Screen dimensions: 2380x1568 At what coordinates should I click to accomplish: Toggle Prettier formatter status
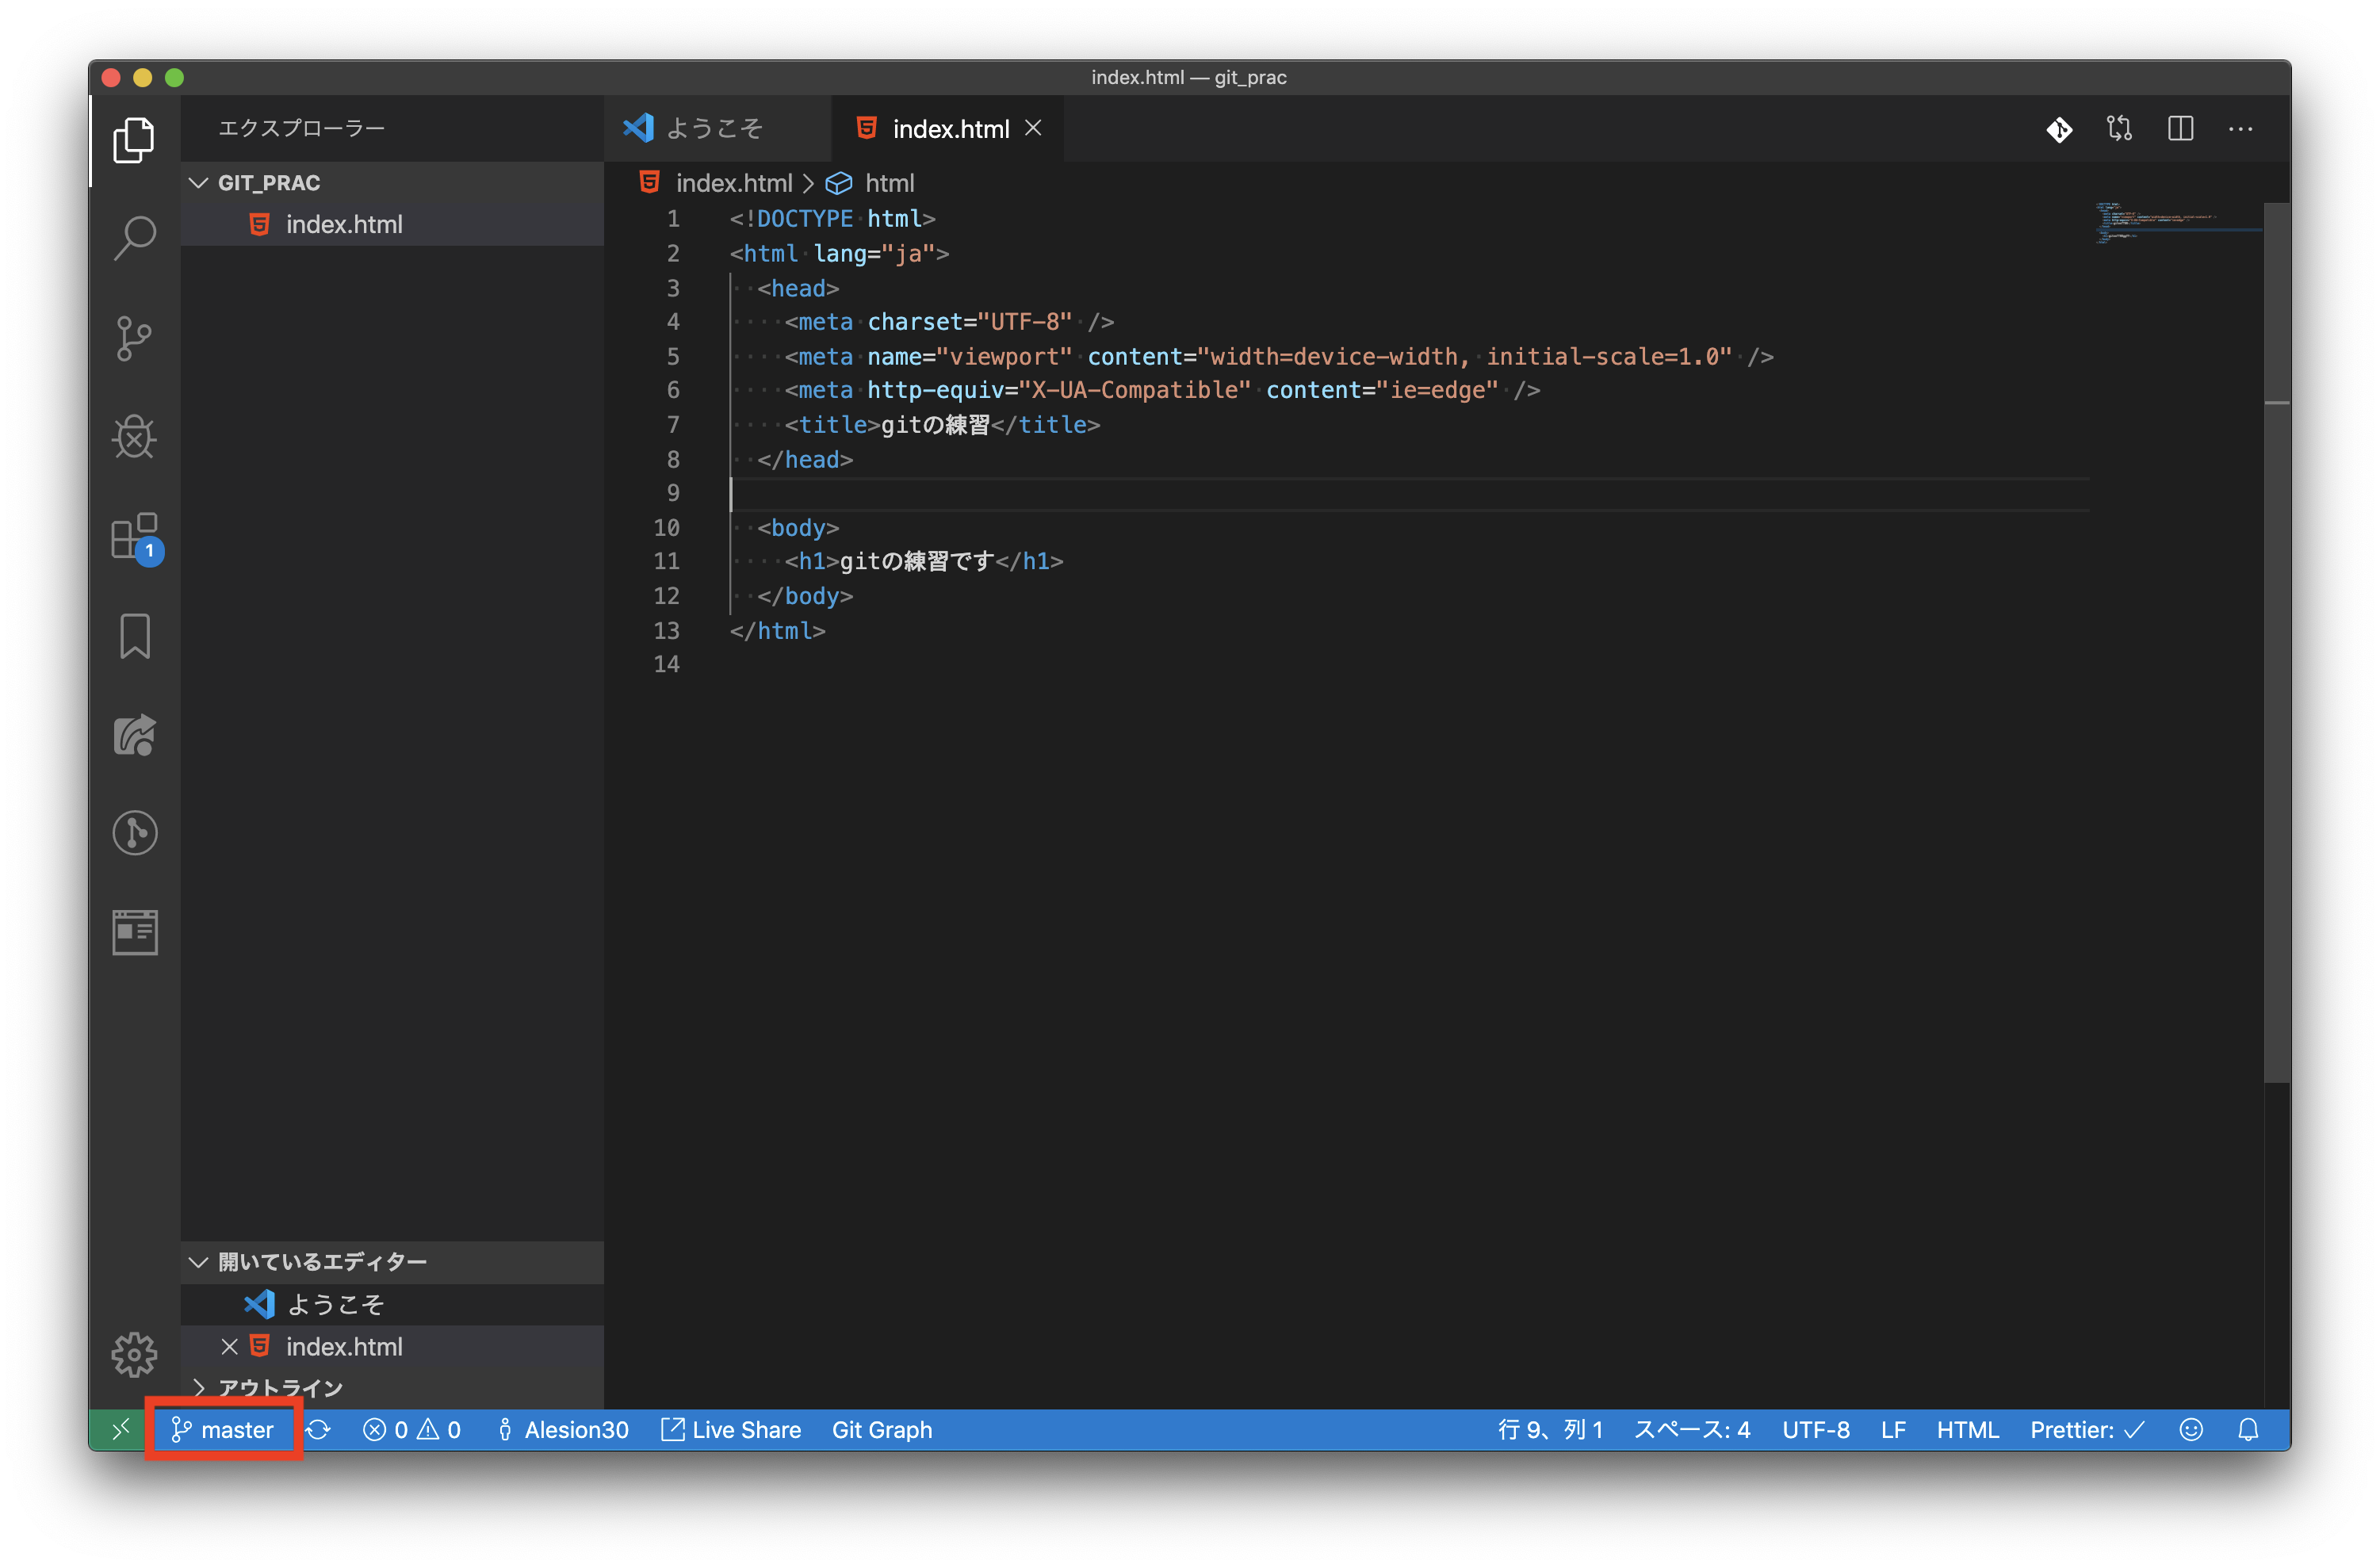point(2086,1430)
